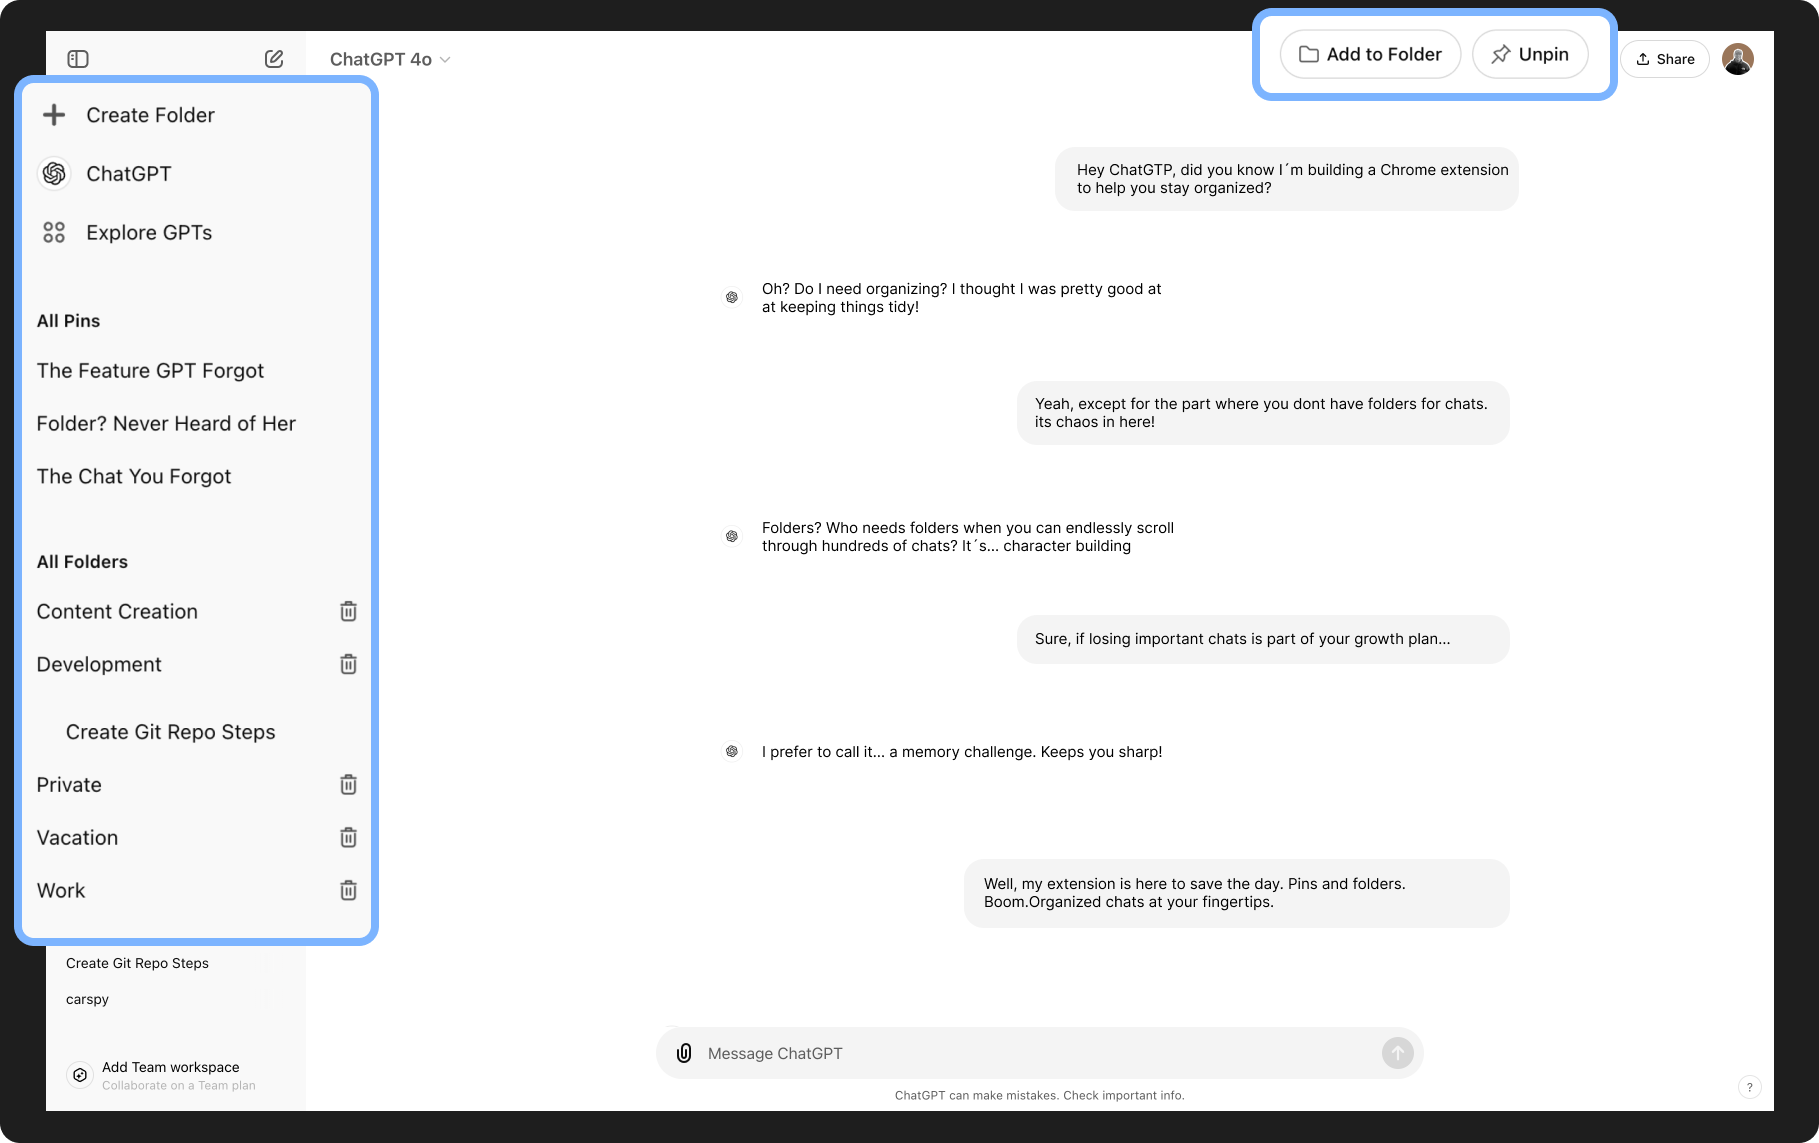Click assistant icon beside 'Oh? Do I need organizing'

click(x=732, y=297)
